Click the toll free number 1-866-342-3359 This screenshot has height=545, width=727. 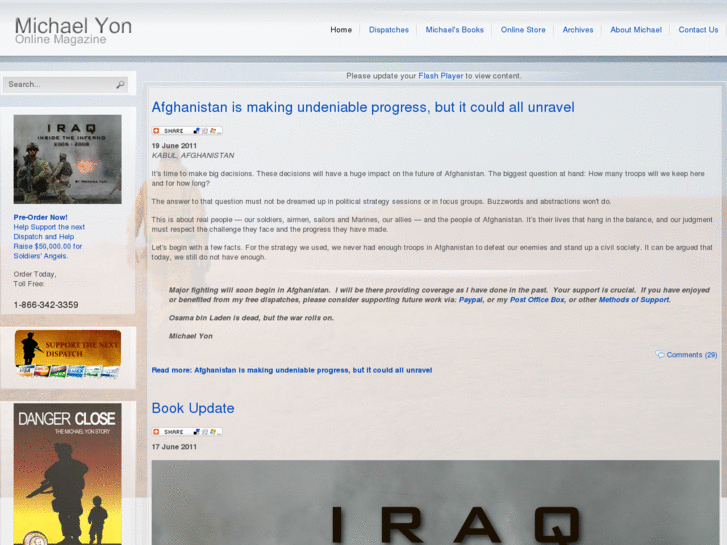(x=46, y=305)
